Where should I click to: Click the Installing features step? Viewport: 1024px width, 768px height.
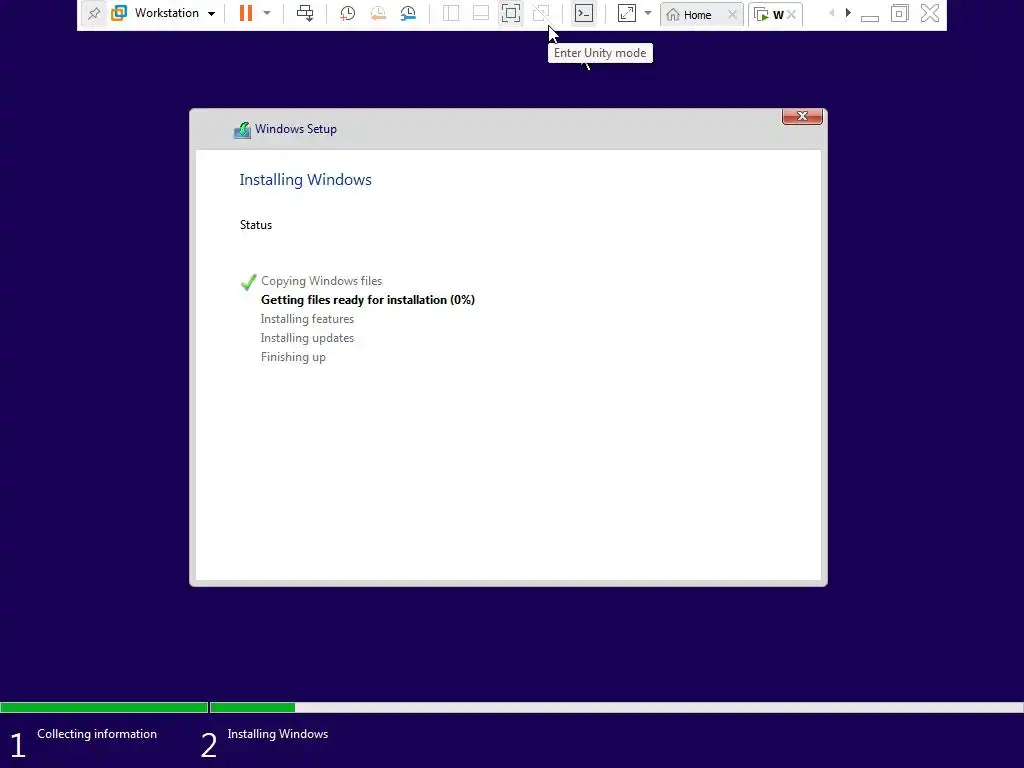click(x=307, y=319)
